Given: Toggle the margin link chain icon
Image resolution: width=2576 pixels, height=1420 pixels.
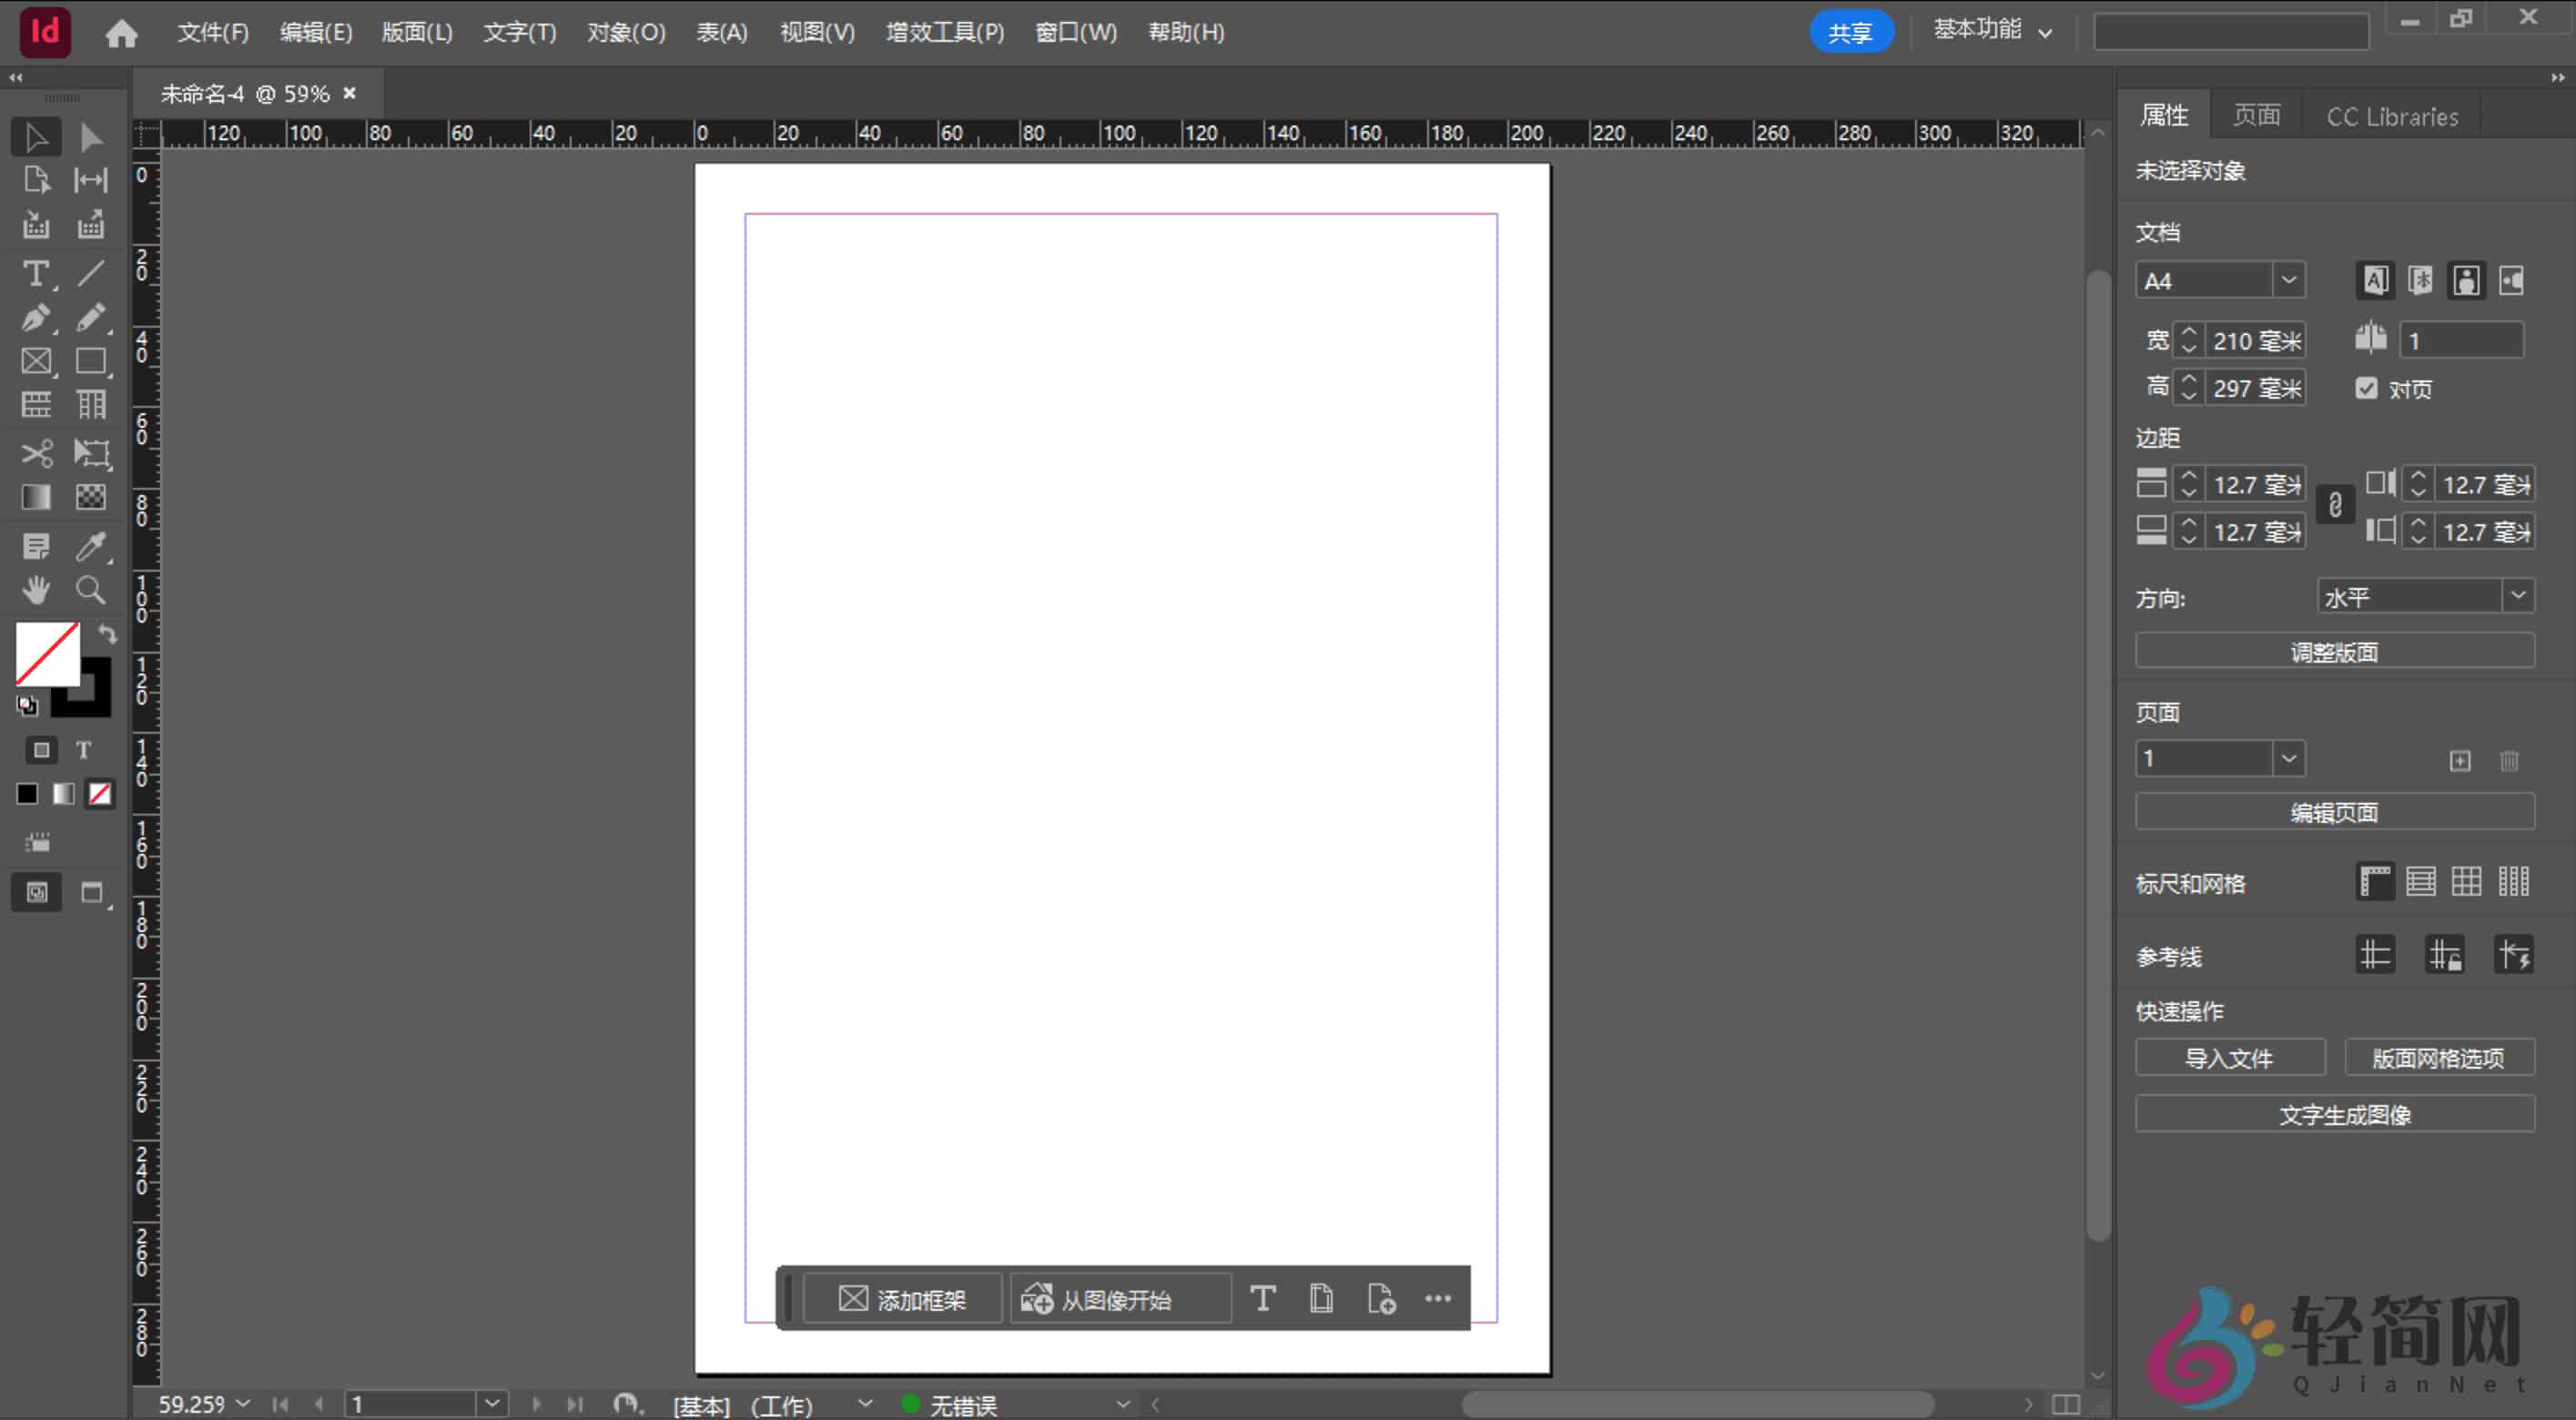Looking at the screenshot, I should click(2335, 505).
